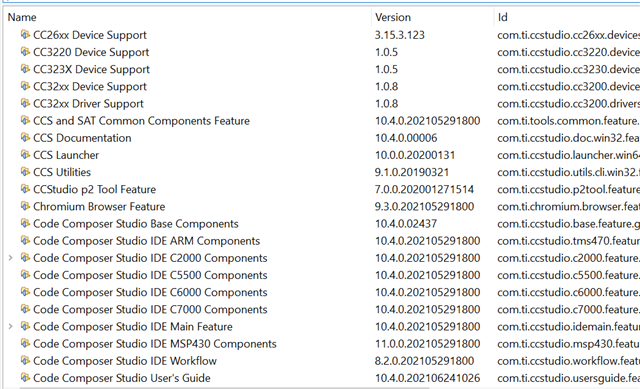The image size is (640, 389).
Task: Click version 11.0.0.202105291800 cell
Action: (427, 344)
